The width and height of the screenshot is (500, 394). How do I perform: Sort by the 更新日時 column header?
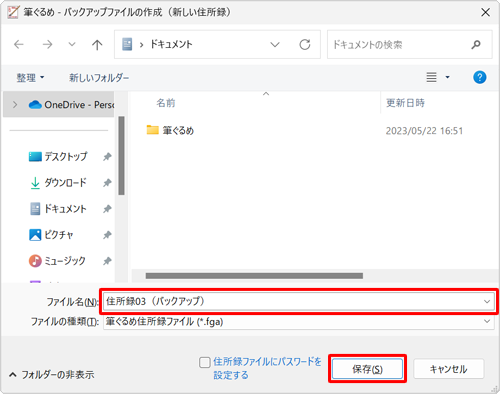[x=405, y=103]
